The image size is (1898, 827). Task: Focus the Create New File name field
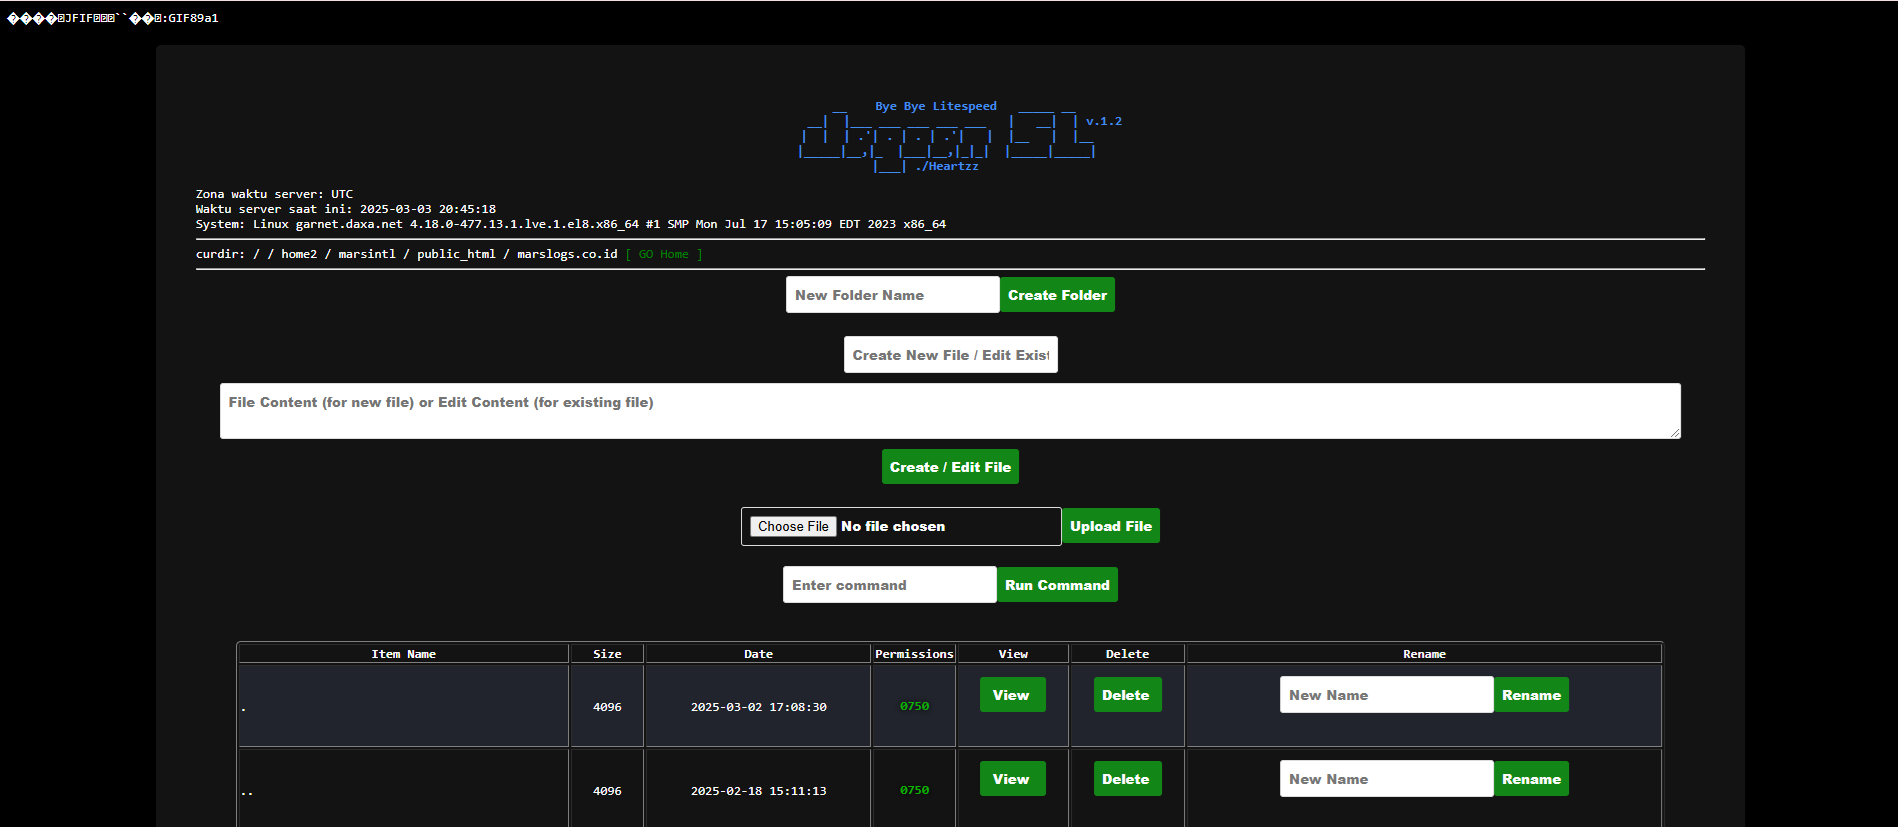[950, 355]
